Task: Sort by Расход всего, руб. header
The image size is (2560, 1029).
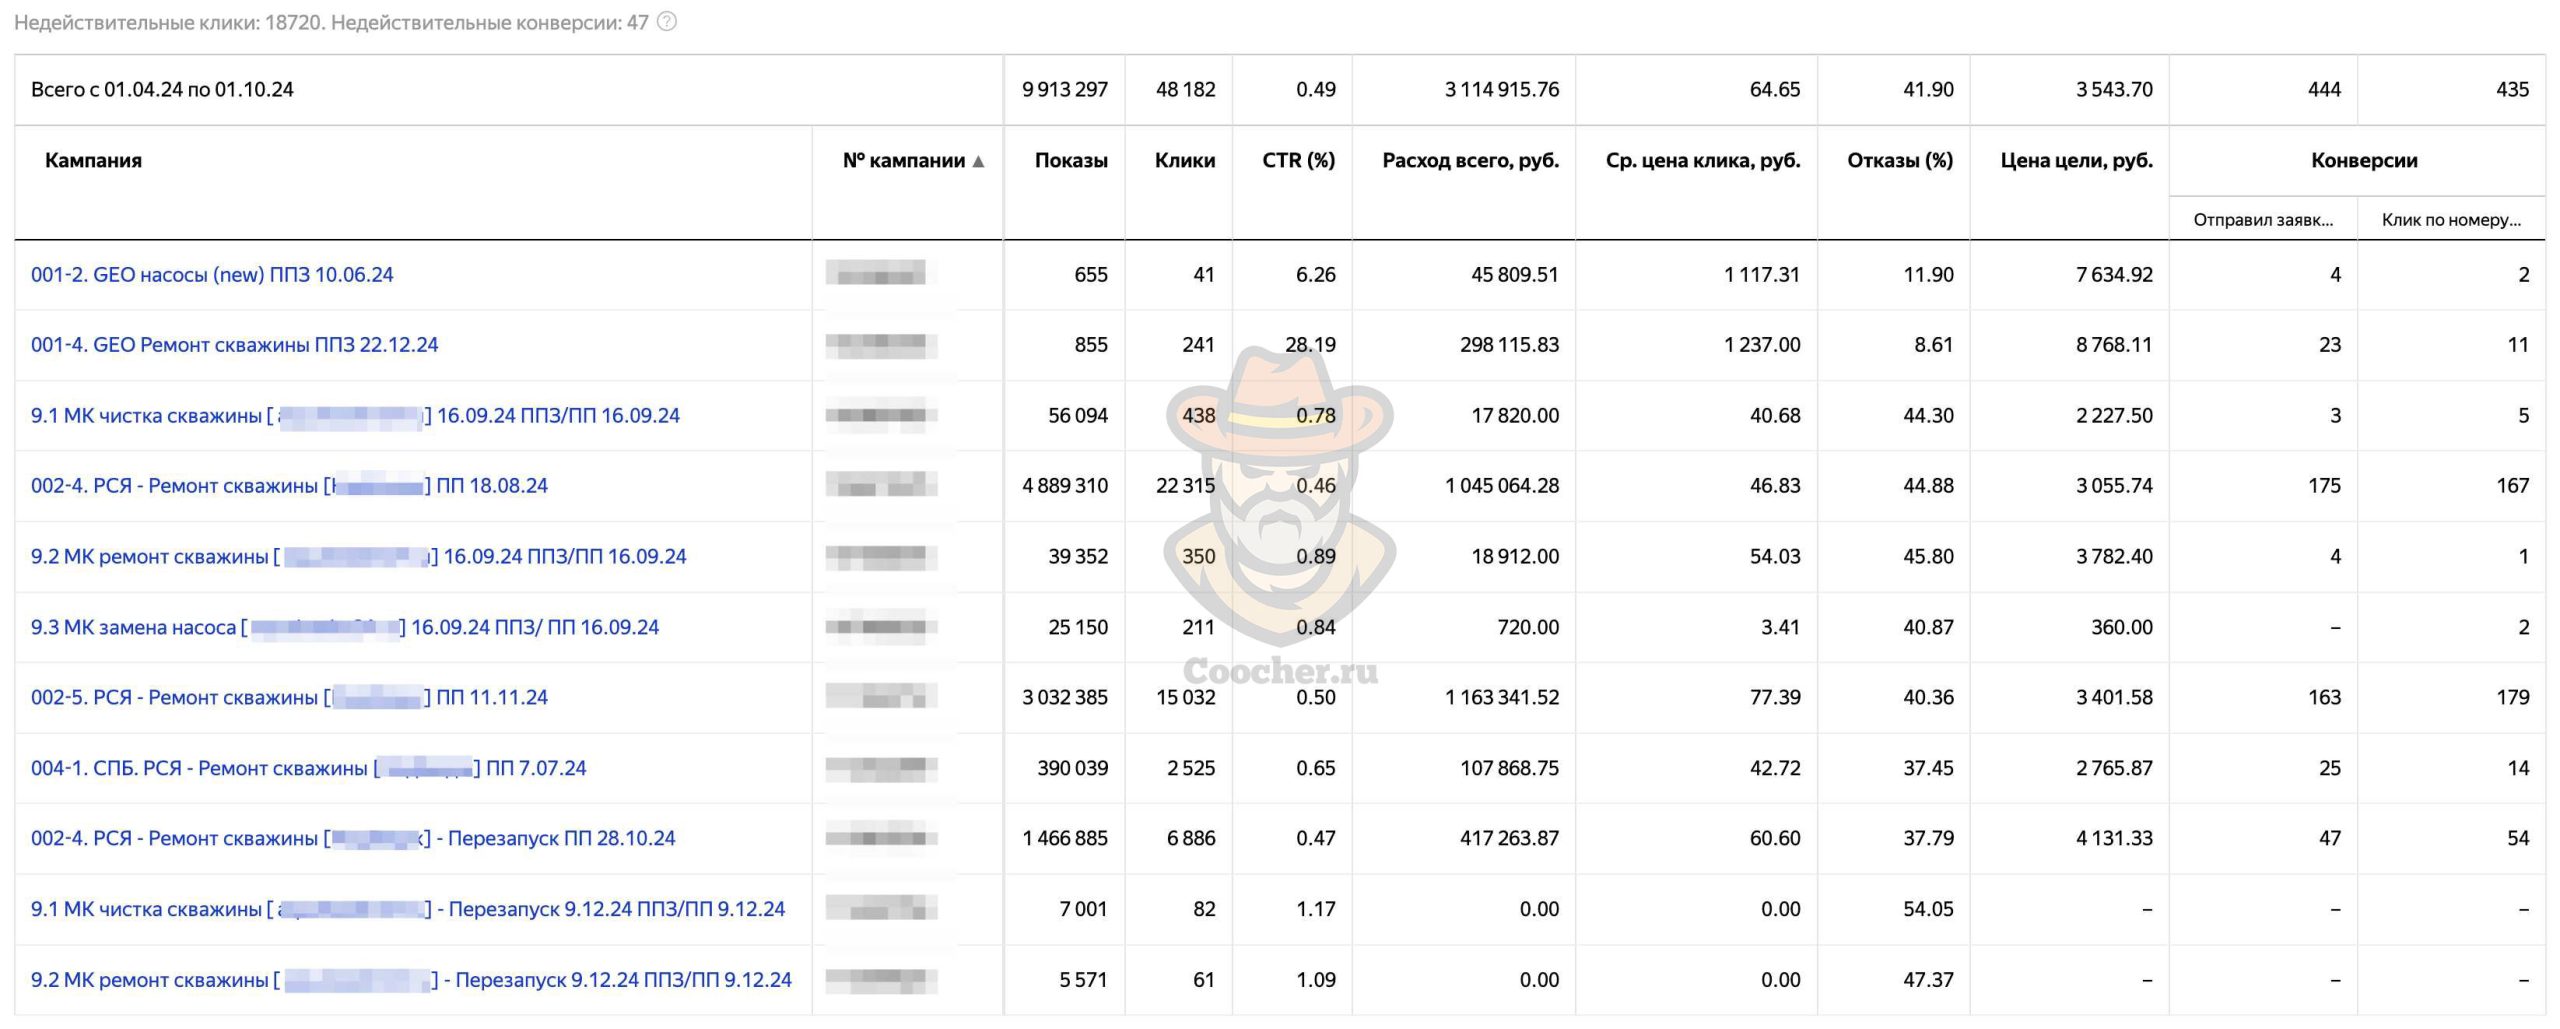Action: point(1470,161)
